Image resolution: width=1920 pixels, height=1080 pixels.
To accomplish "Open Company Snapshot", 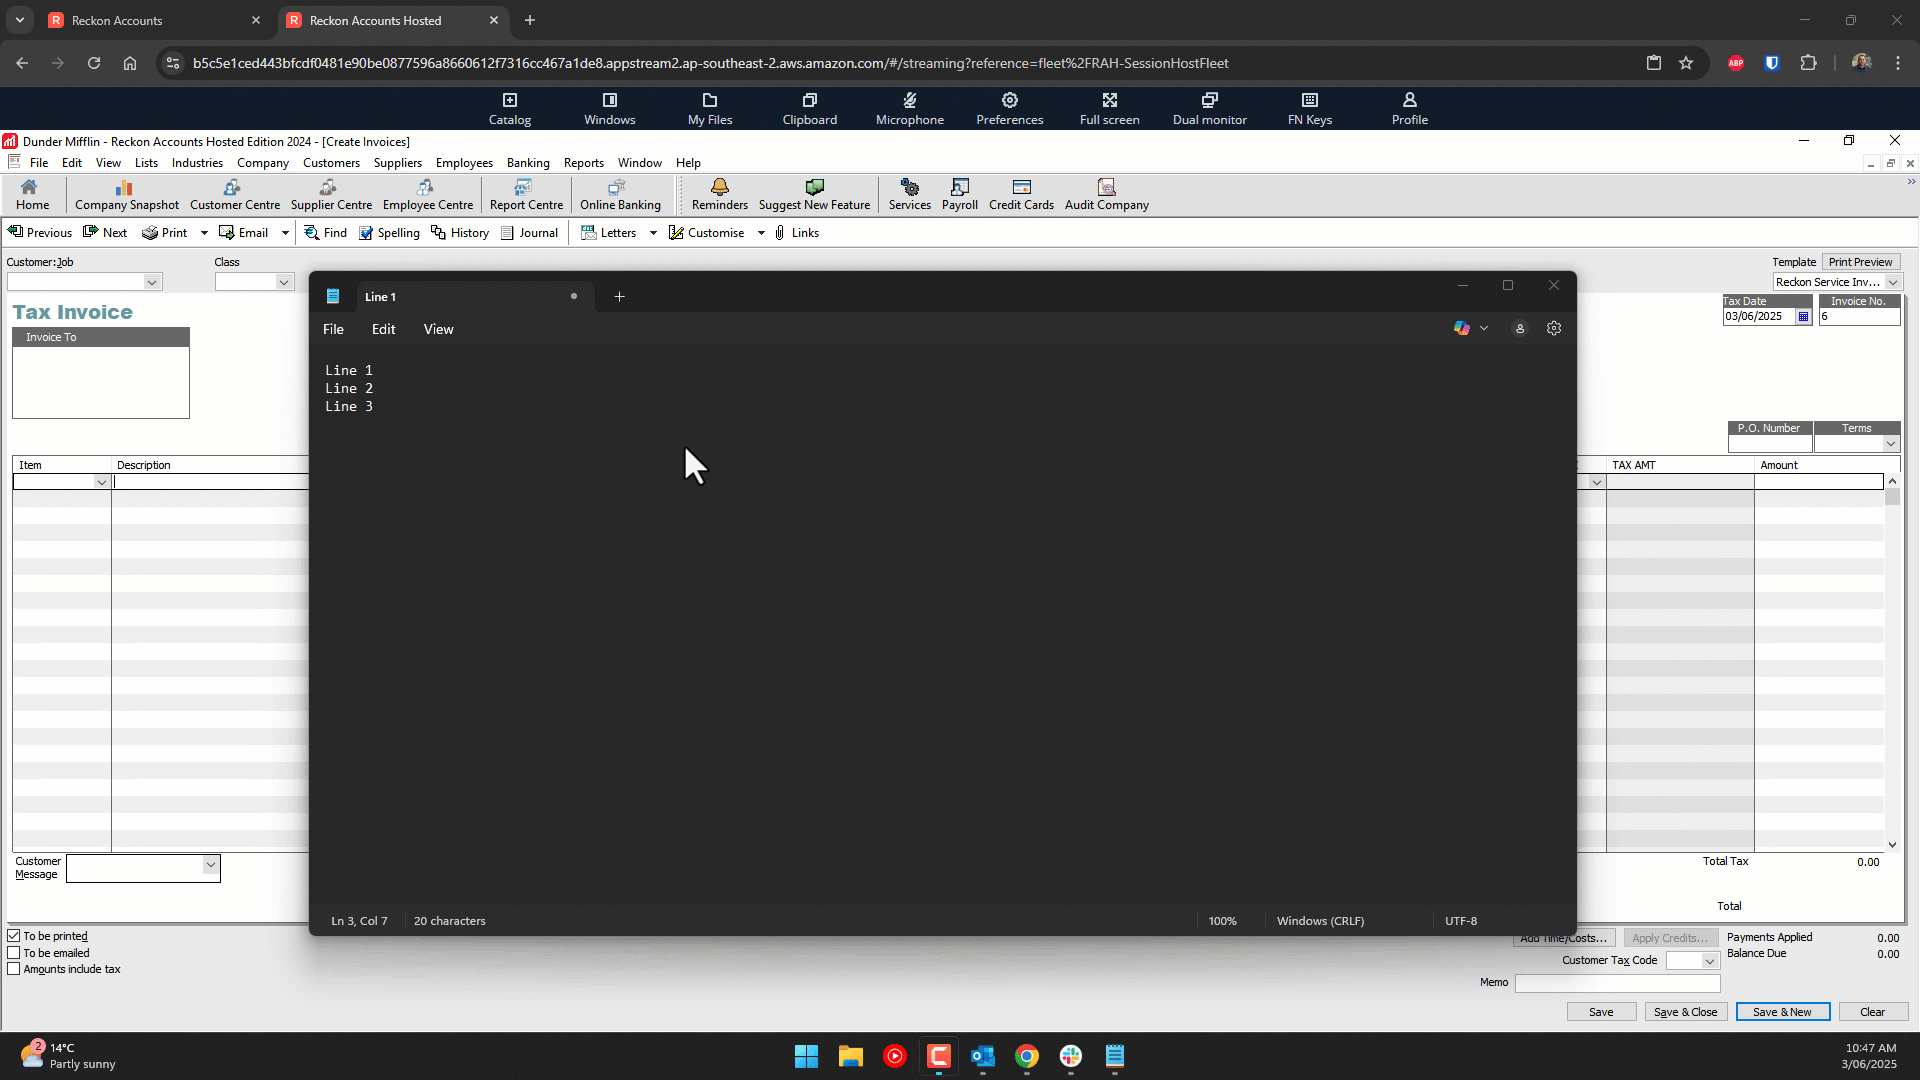I will pos(127,195).
